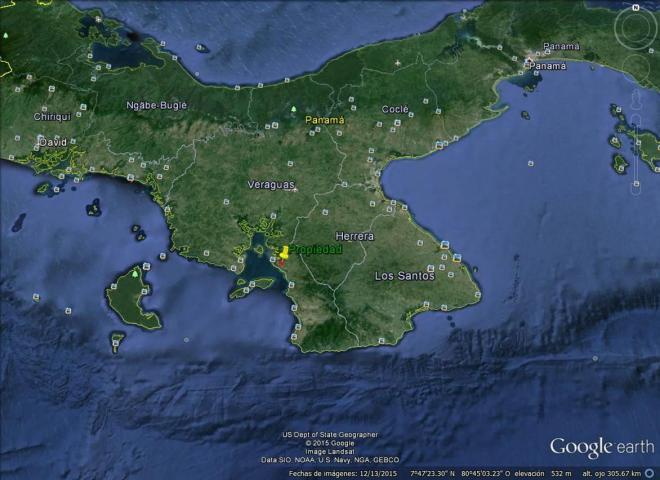The image size is (660, 480).
Task: Click the vertical zoom slider track
Action: tap(637, 148)
